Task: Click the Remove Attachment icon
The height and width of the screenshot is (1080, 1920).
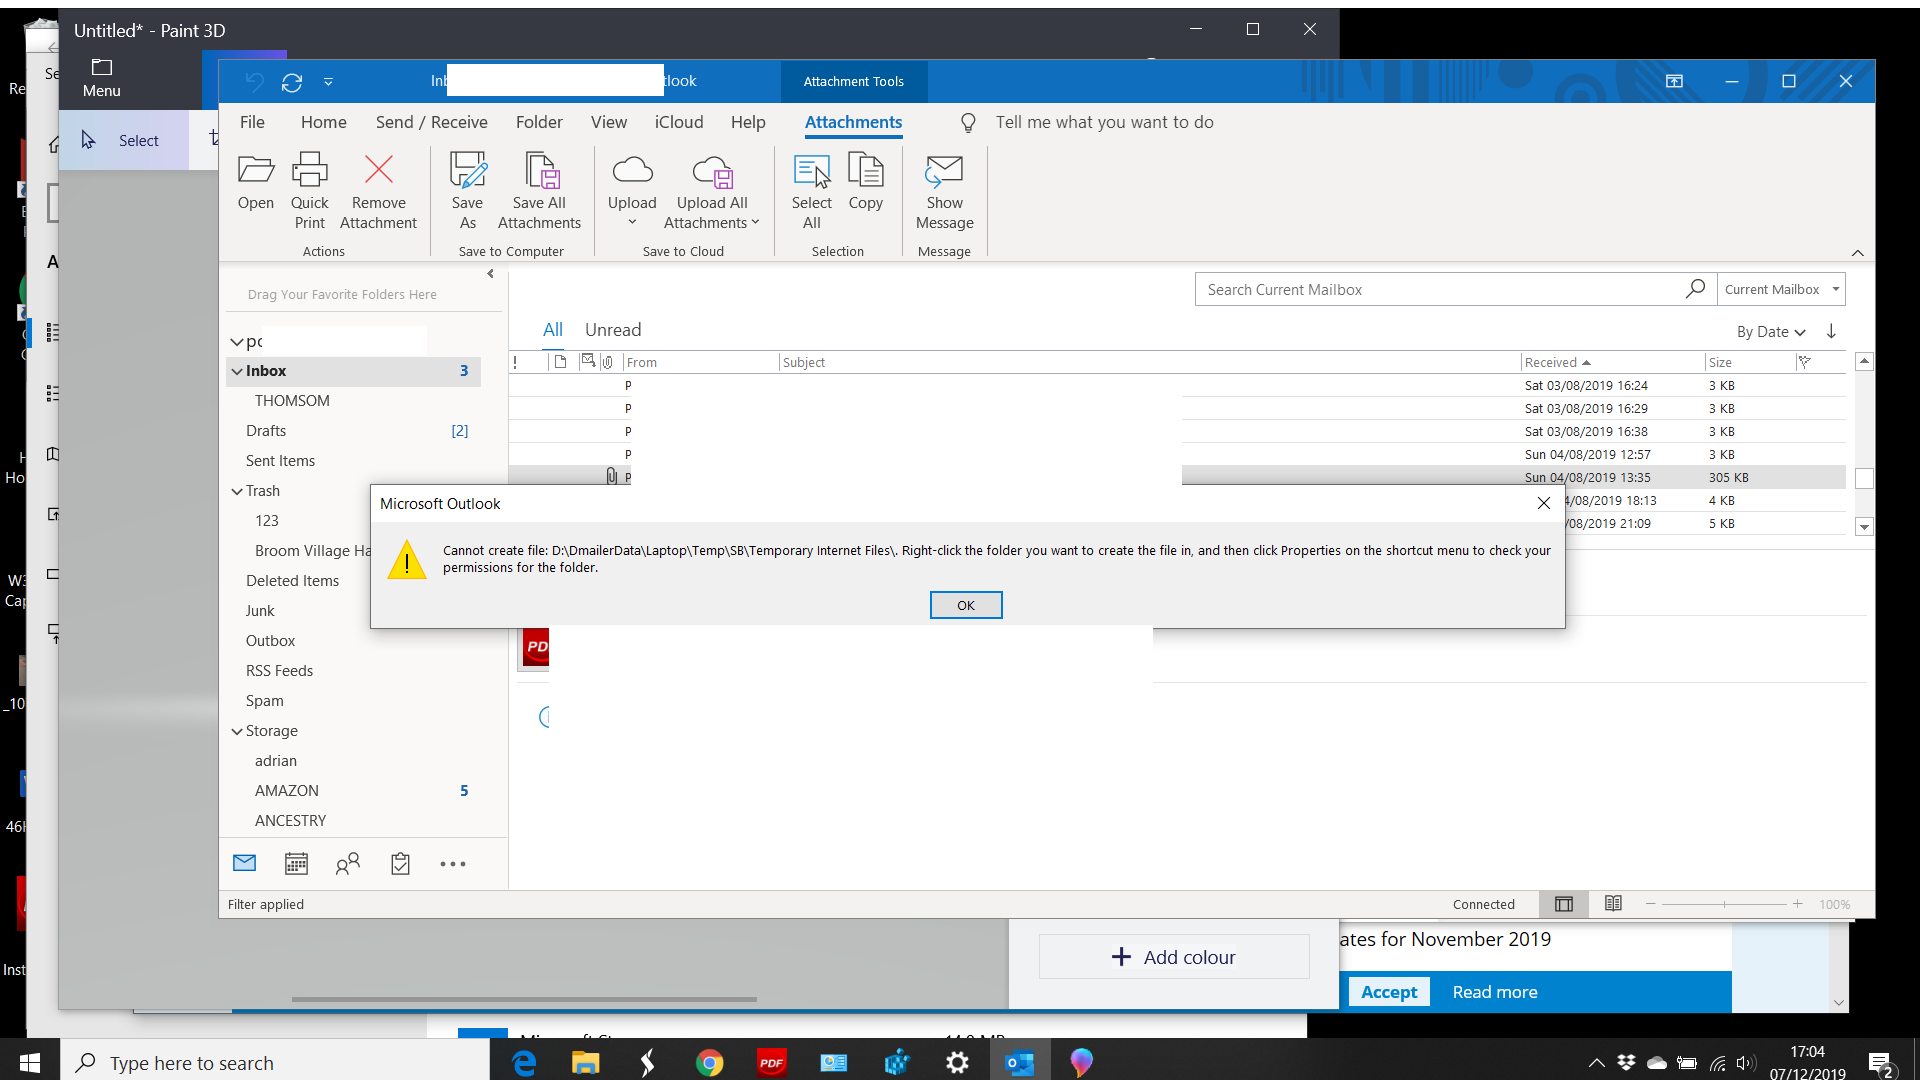Action: 378,171
